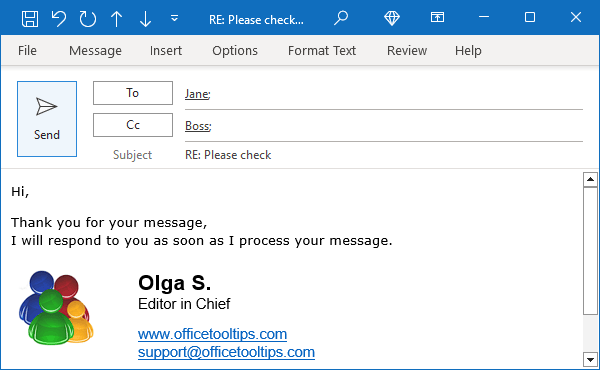600x370 pixels.
Task: Open the Message tab
Action: pos(95,51)
